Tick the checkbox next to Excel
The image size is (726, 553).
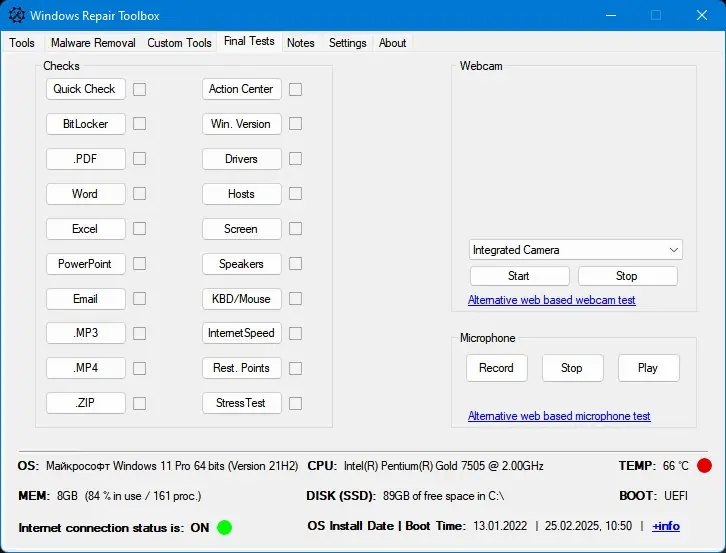(x=139, y=229)
